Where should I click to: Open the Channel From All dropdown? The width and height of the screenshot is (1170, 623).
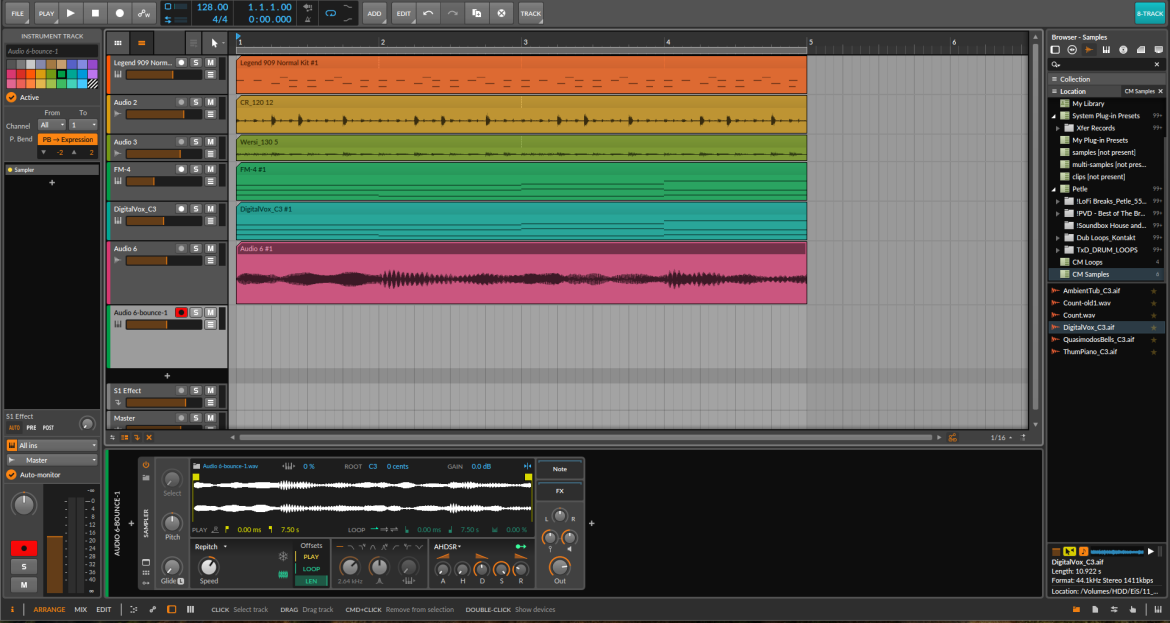pyautogui.click(x=51, y=125)
